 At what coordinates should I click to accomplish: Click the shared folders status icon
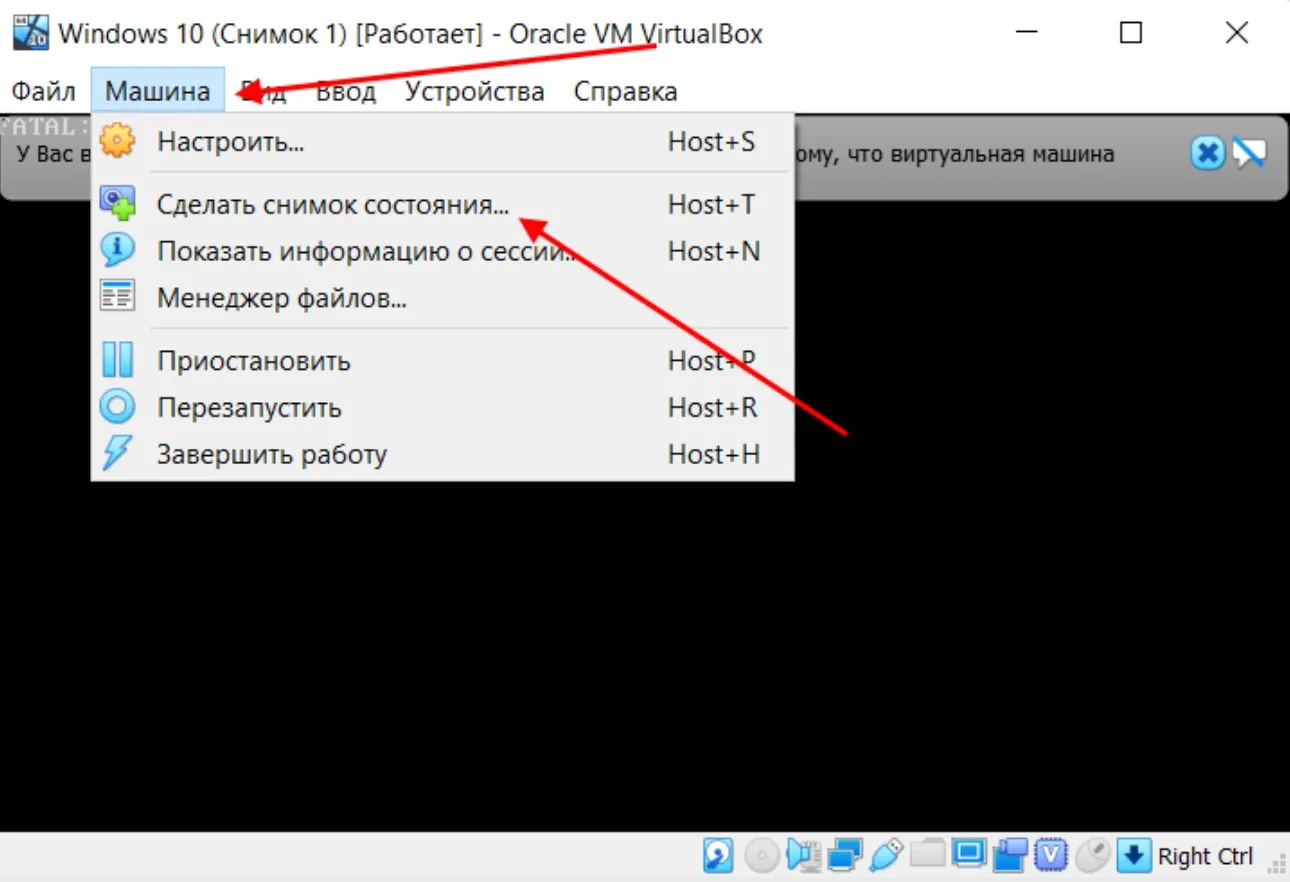point(928,855)
